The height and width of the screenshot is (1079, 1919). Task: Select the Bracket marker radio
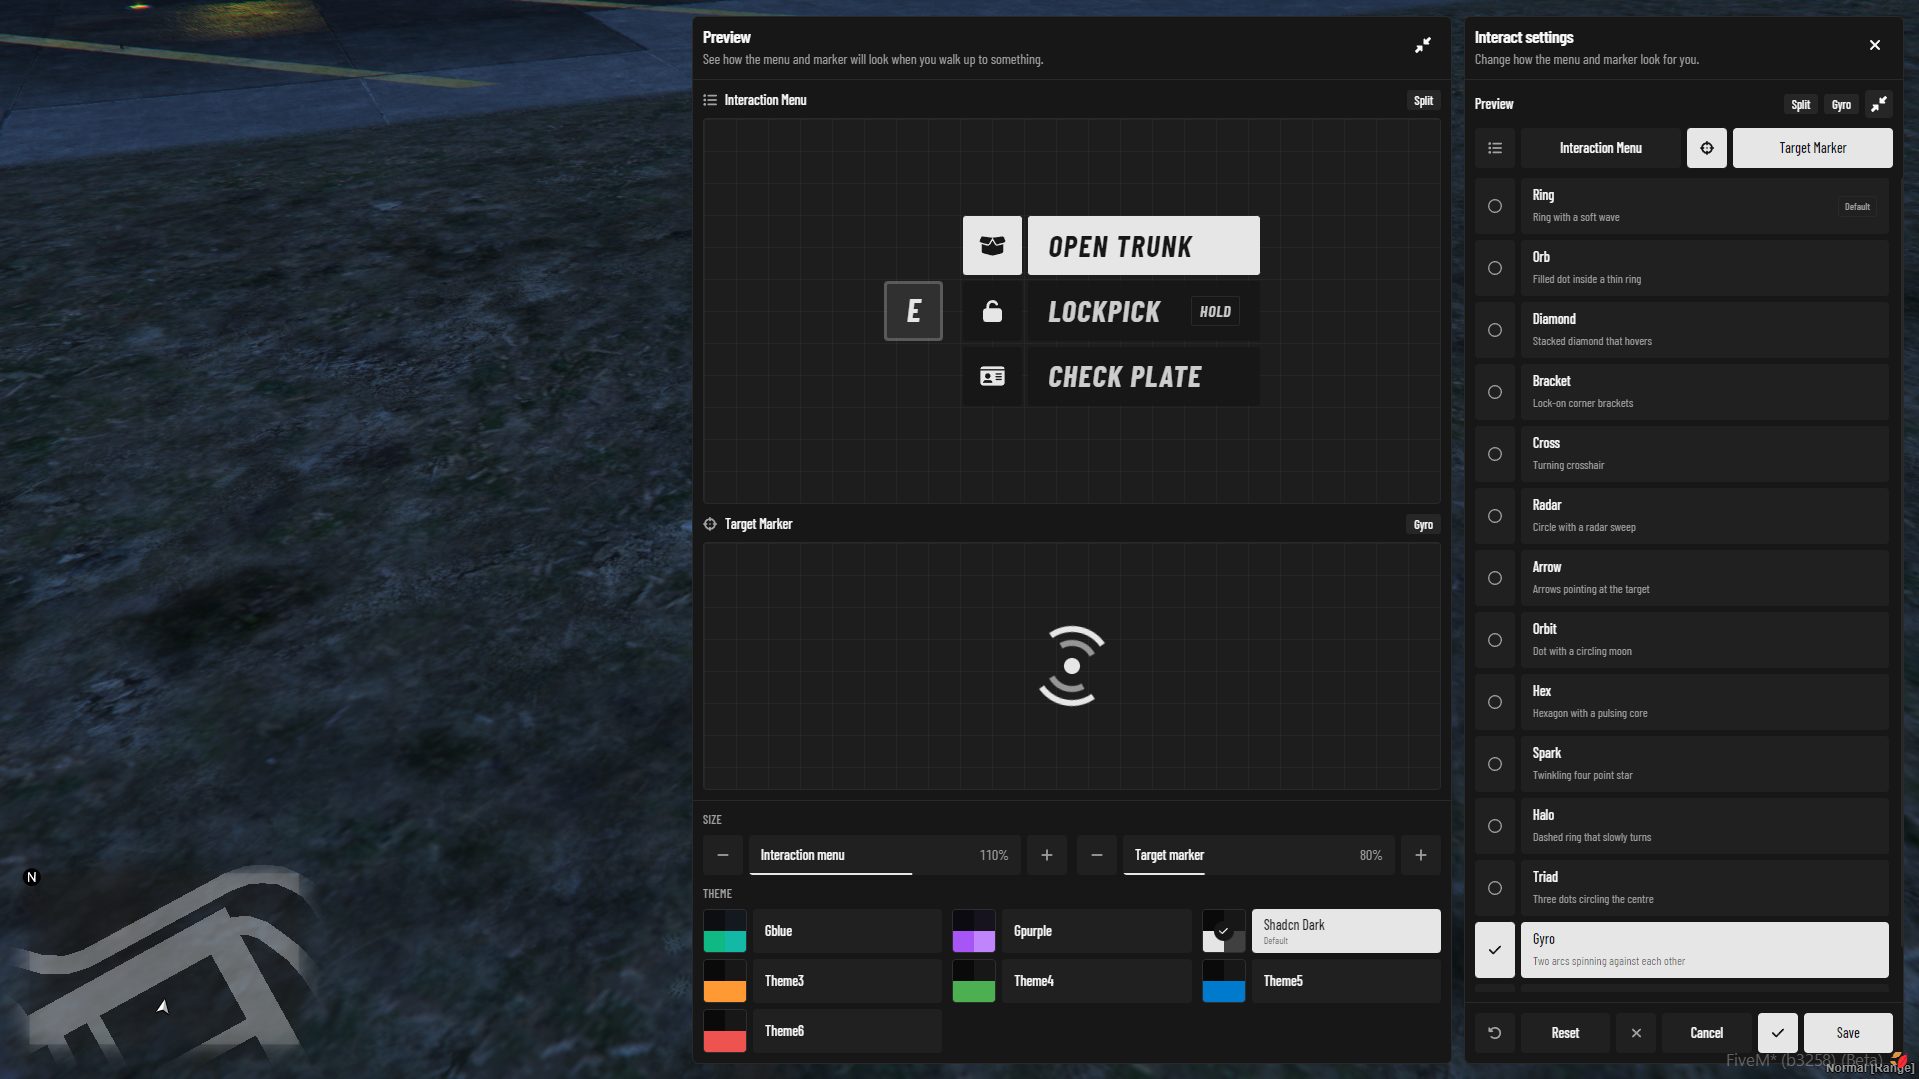point(1495,392)
